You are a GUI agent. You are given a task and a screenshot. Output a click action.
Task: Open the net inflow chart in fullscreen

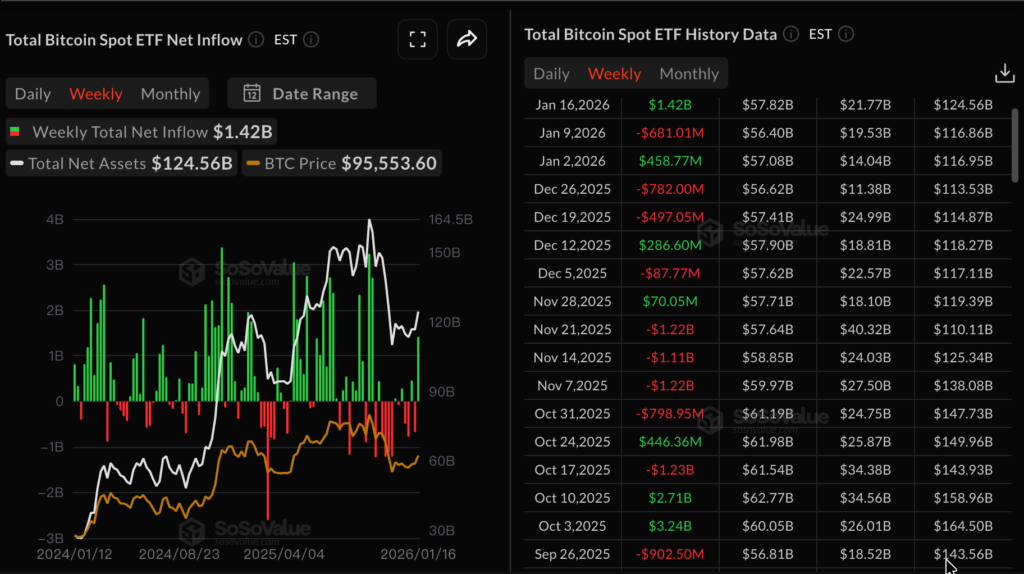point(418,40)
